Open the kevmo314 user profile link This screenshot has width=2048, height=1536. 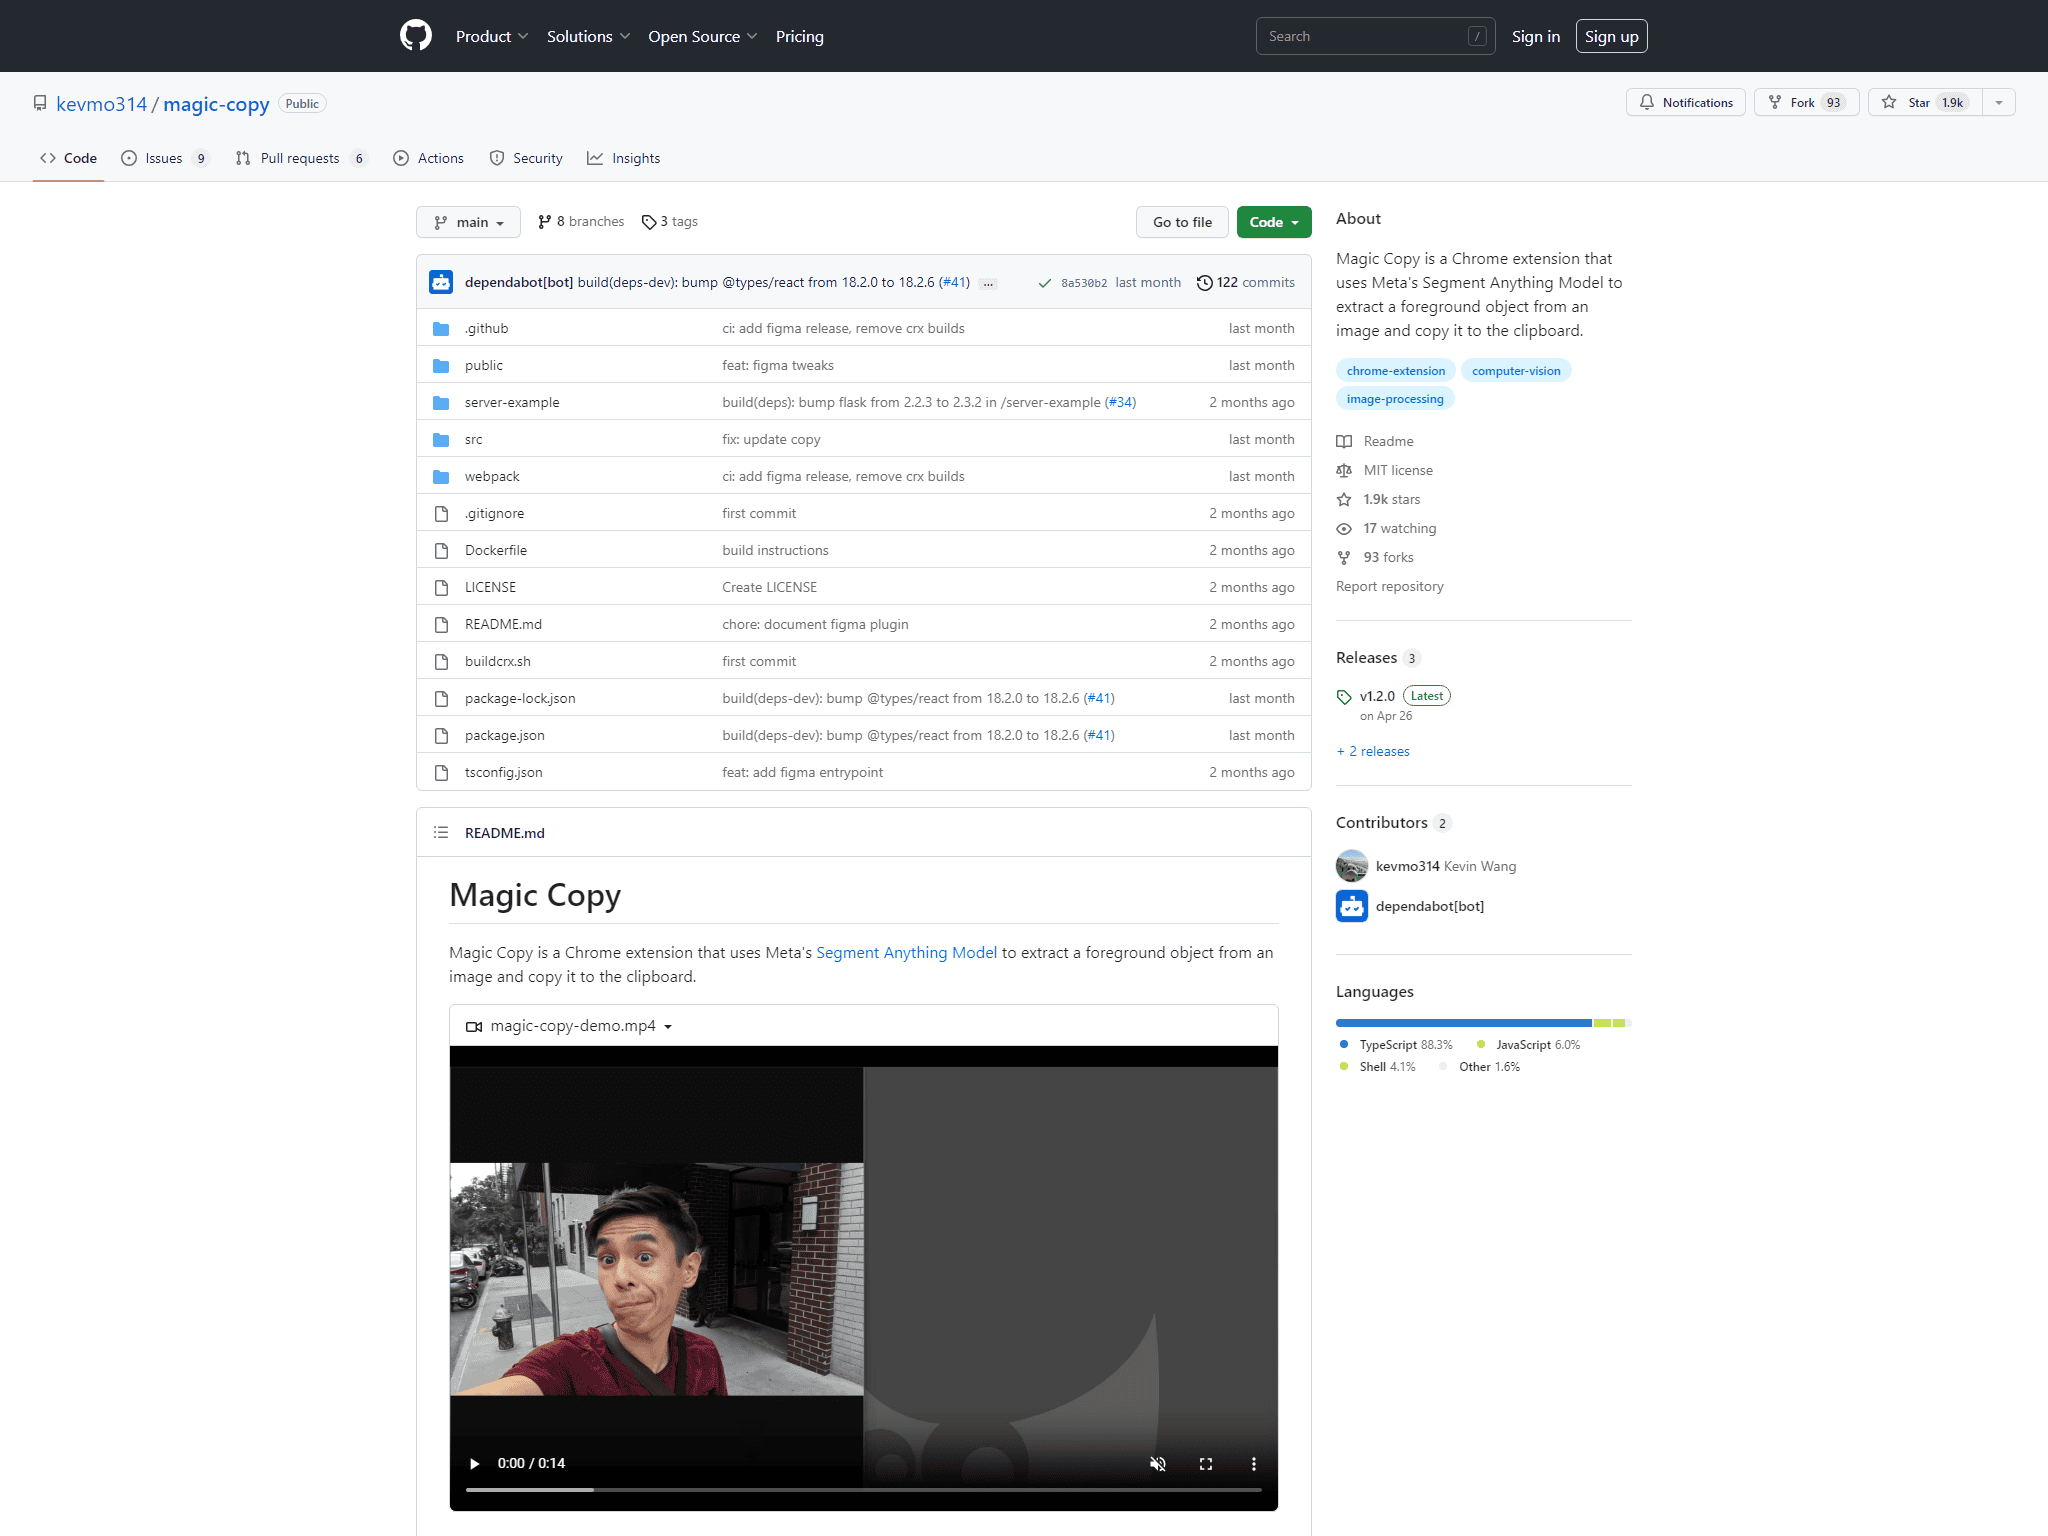(x=101, y=104)
